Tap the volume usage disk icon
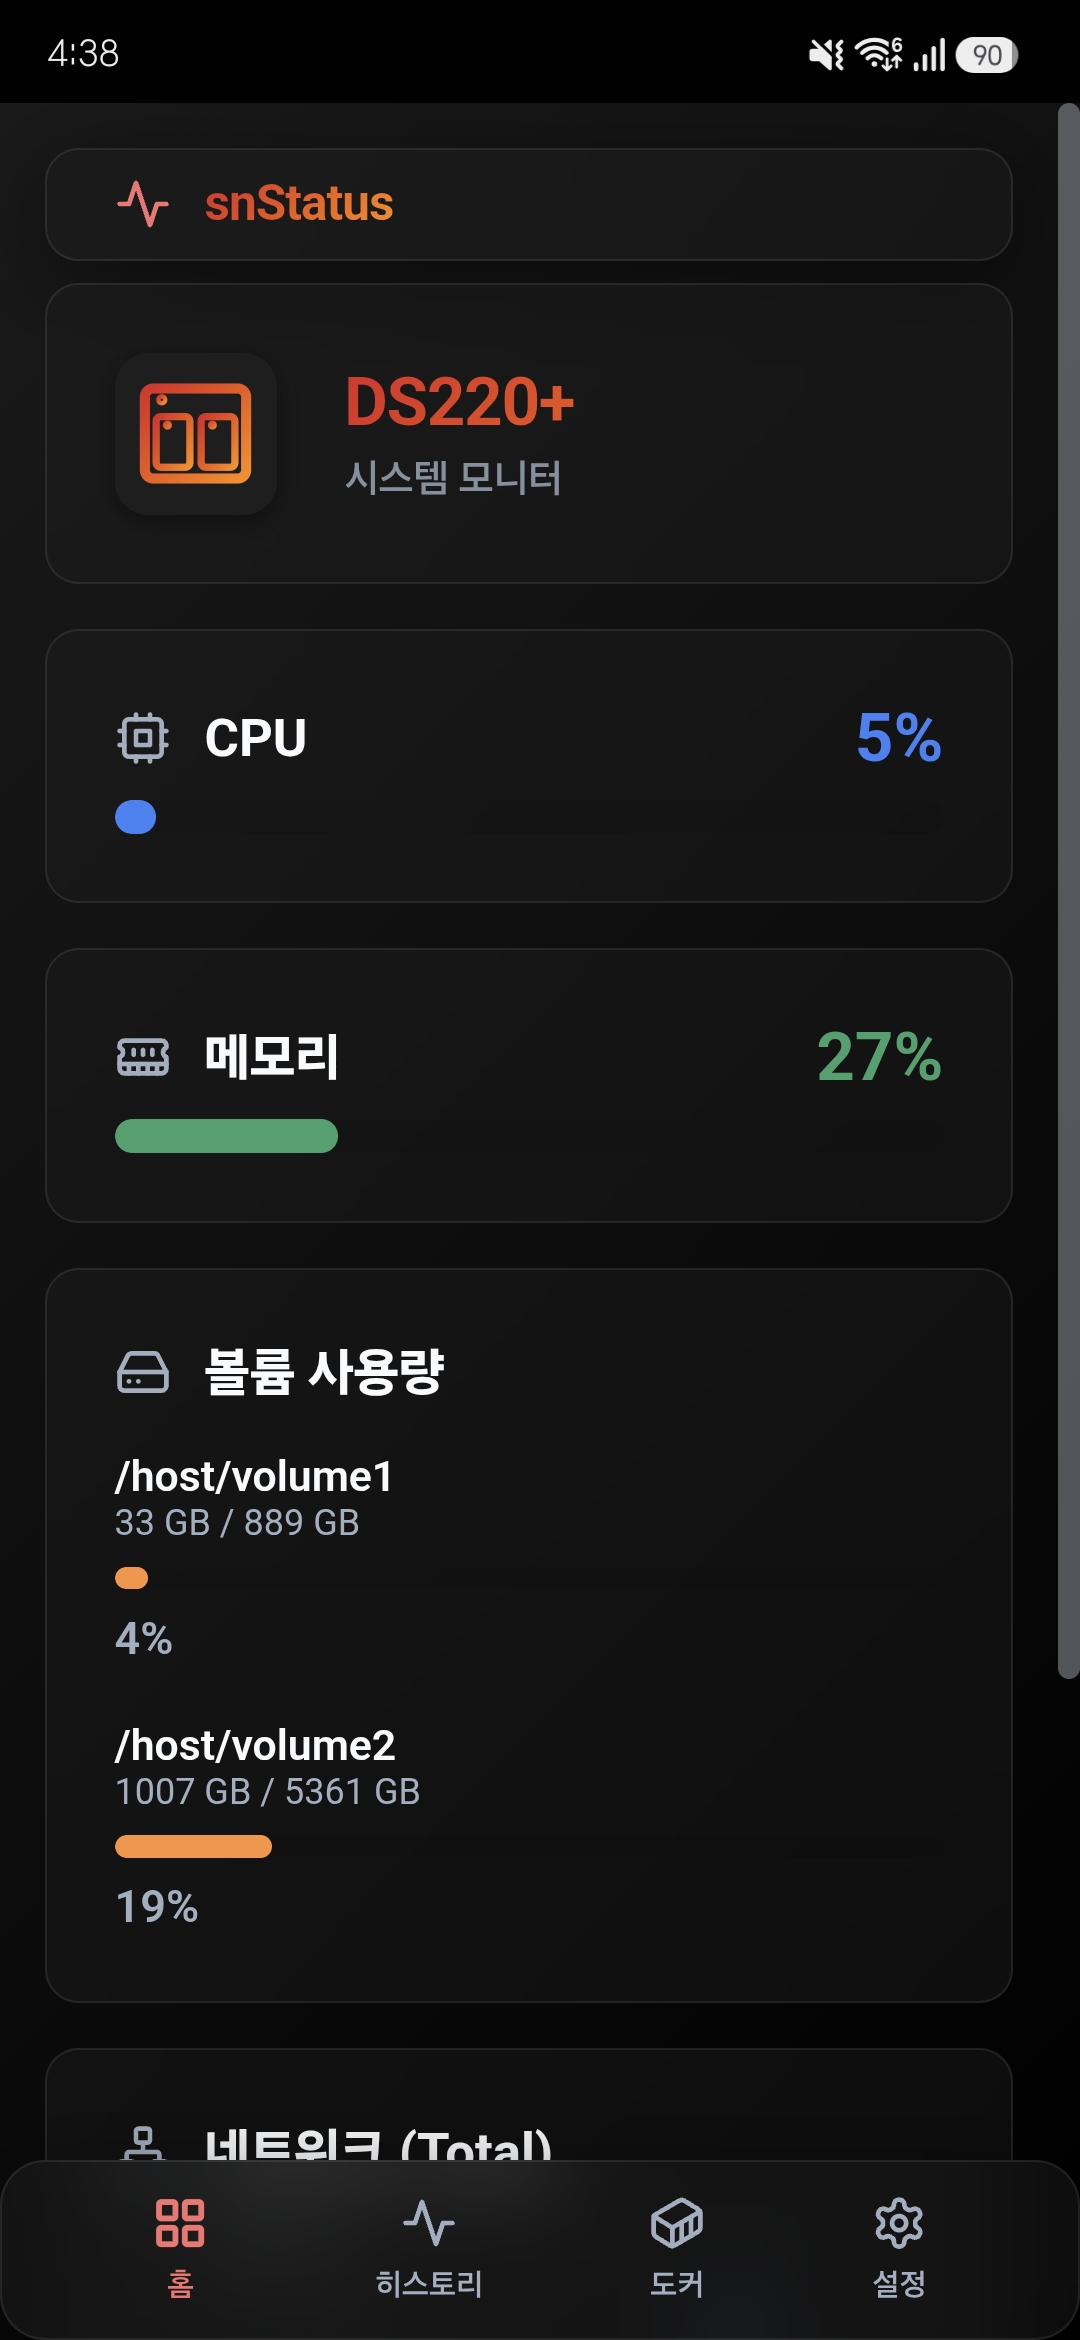This screenshot has height=2340, width=1080. [142, 1371]
